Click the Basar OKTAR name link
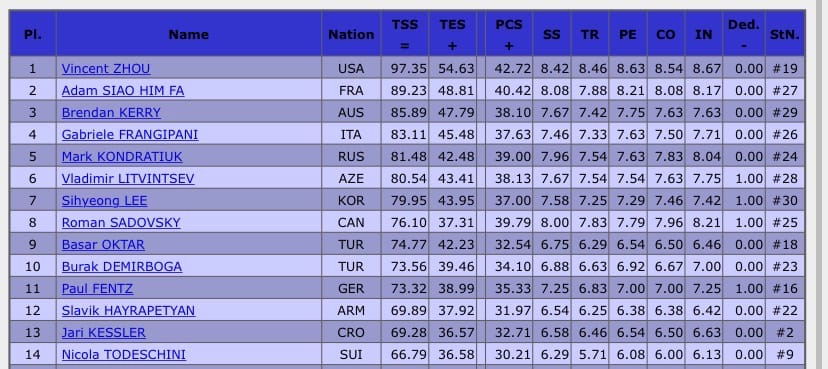The height and width of the screenshot is (369, 828). click(103, 245)
